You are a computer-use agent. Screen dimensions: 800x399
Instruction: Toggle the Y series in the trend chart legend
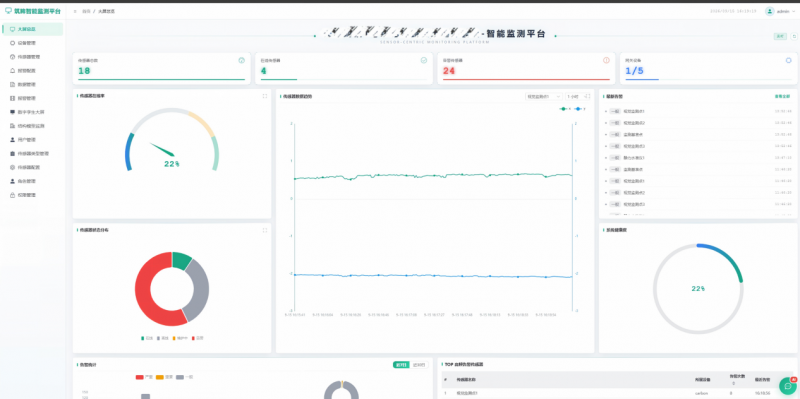tap(580, 109)
